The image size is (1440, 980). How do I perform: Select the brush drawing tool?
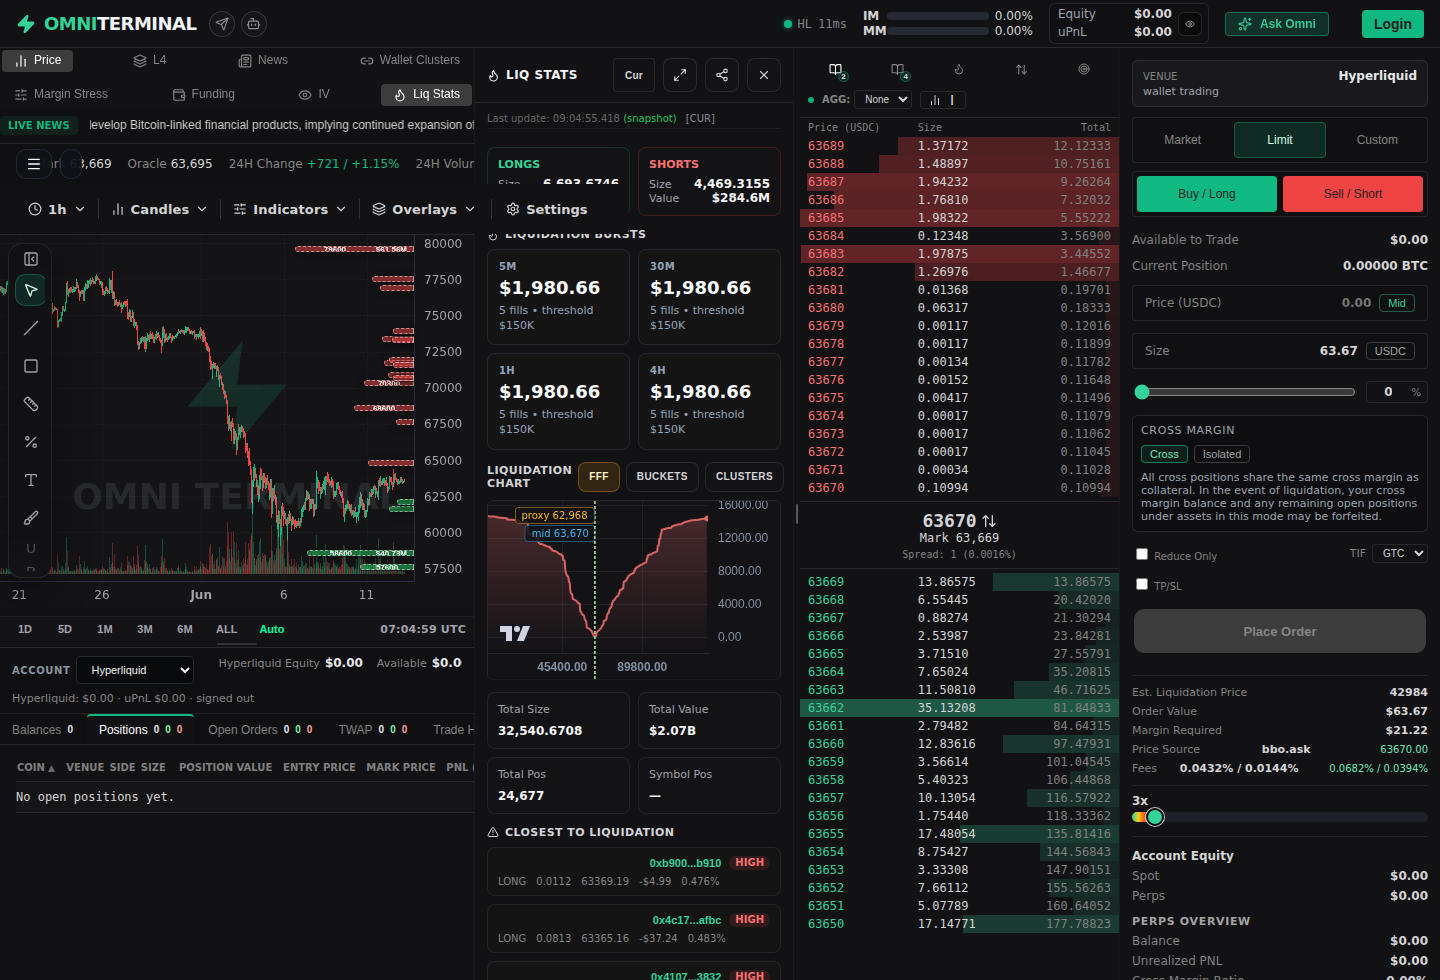click(x=31, y=518)
